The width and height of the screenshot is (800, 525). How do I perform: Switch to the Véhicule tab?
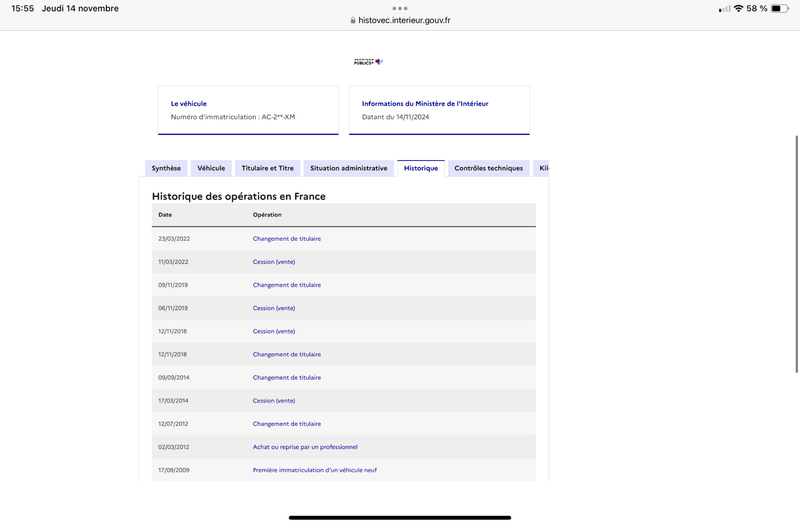[211, 168]
